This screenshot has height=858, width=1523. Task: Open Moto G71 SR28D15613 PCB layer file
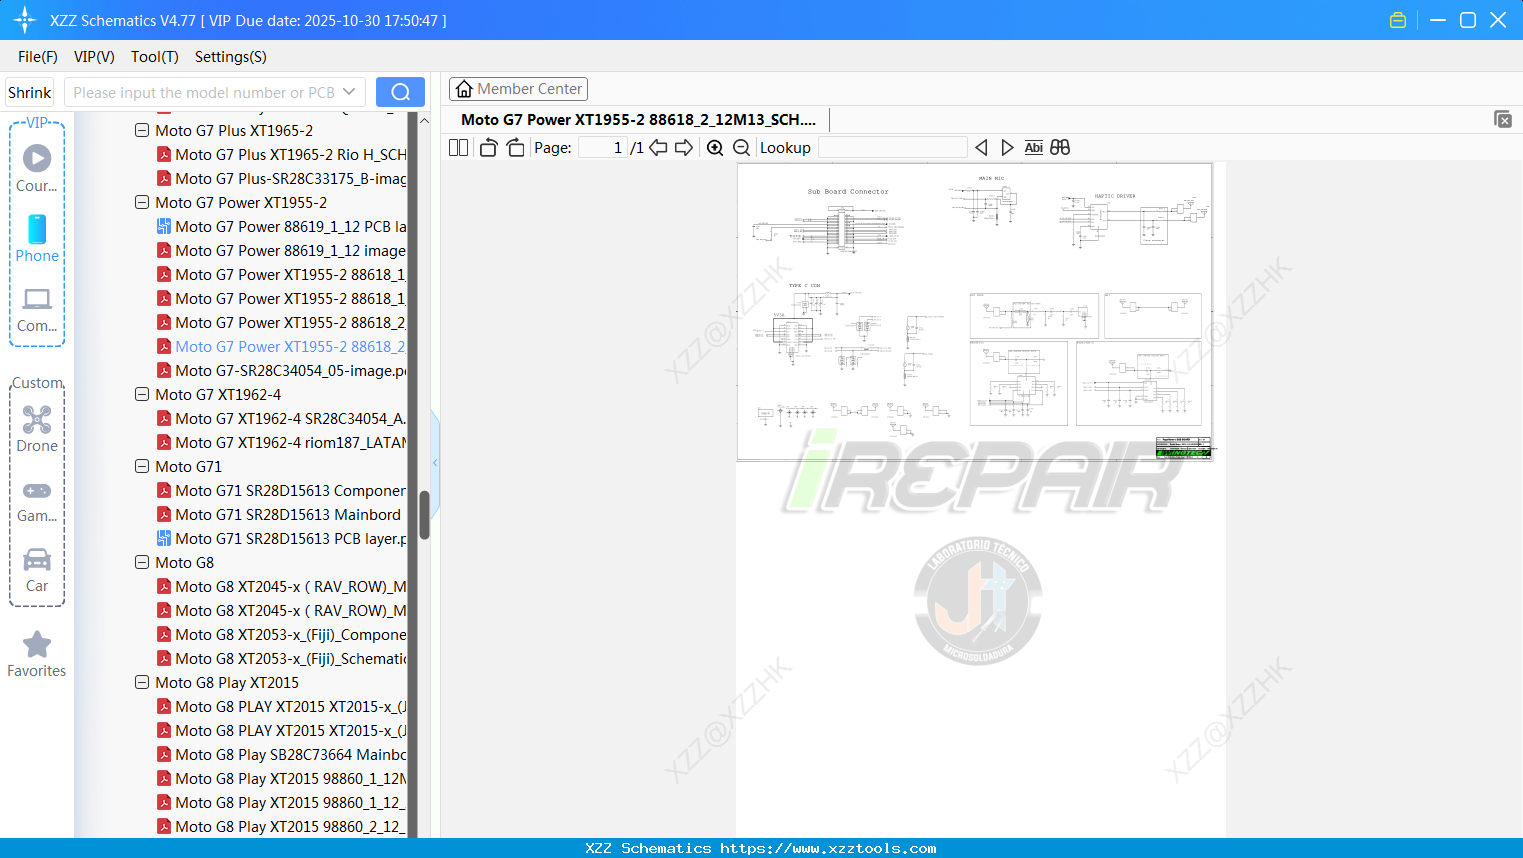click(290, 539)
